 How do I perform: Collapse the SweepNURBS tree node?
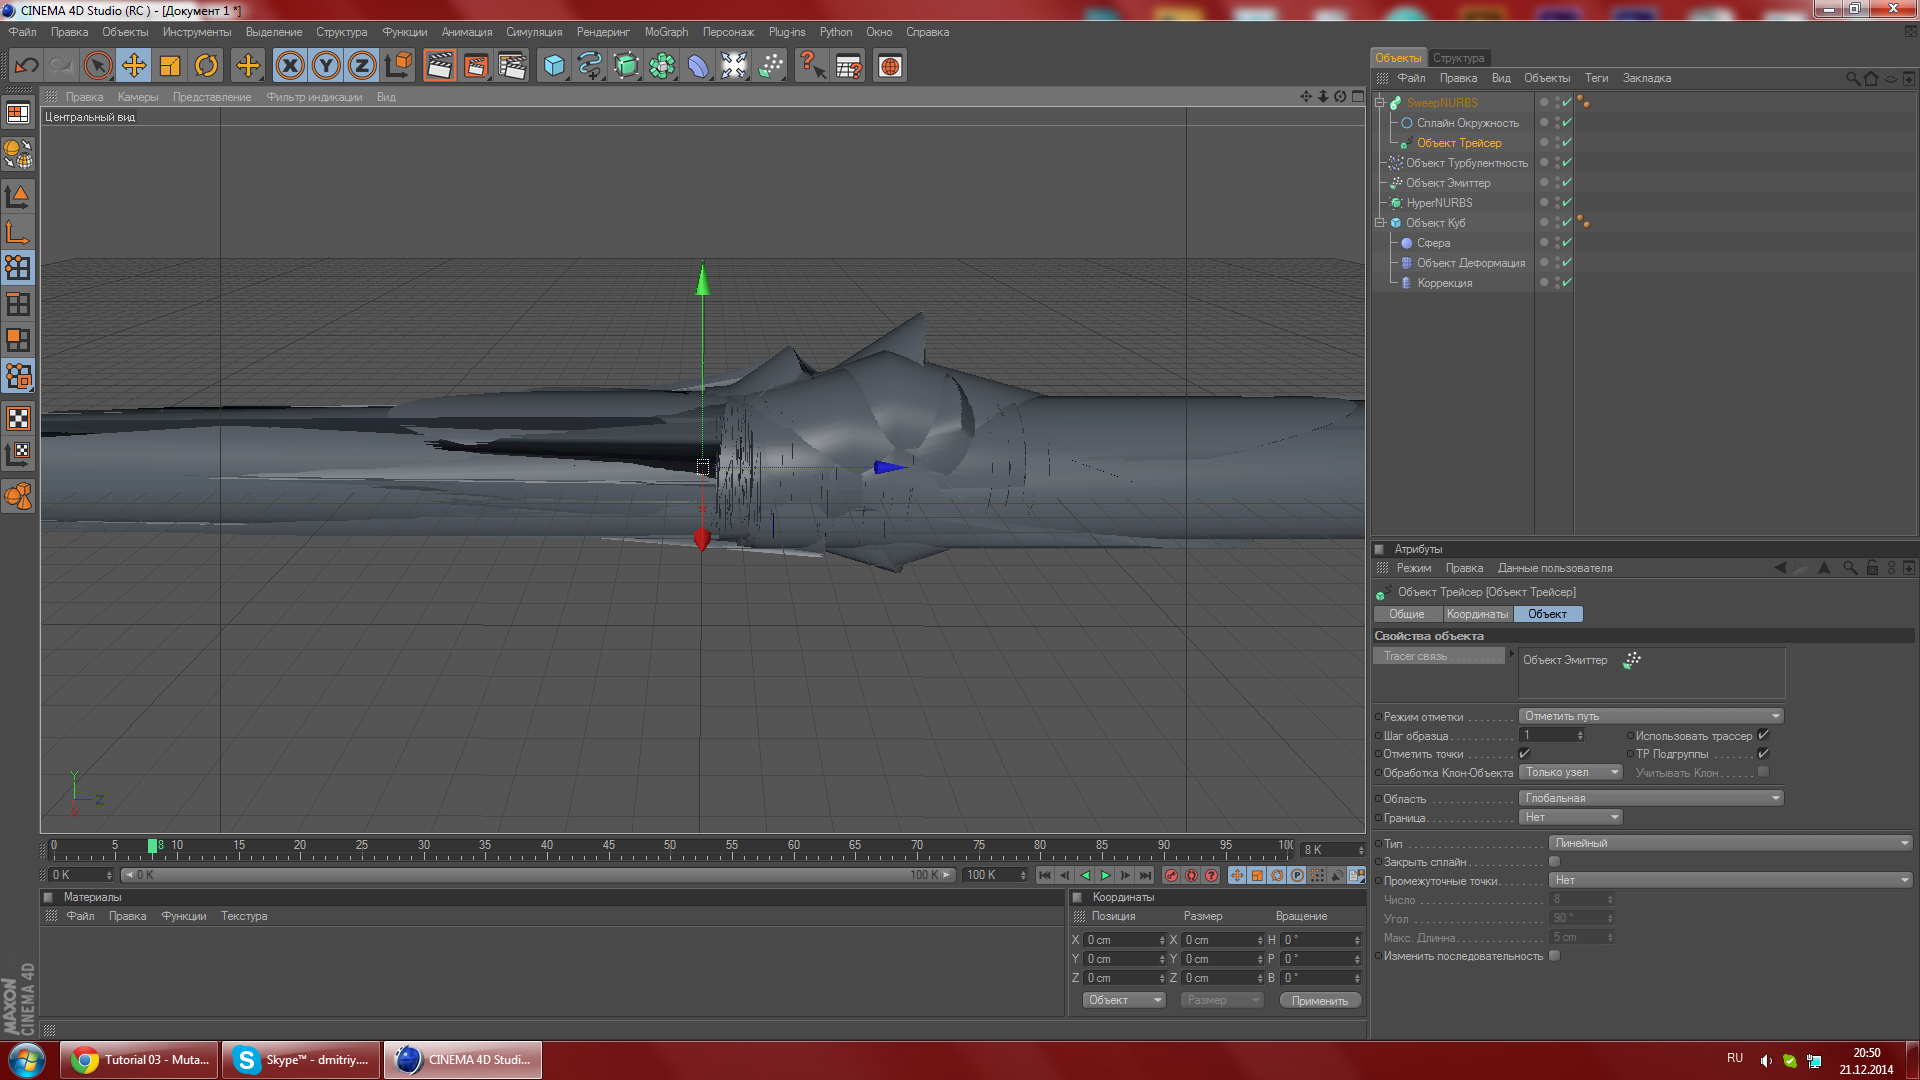(x=1380, y=103)
